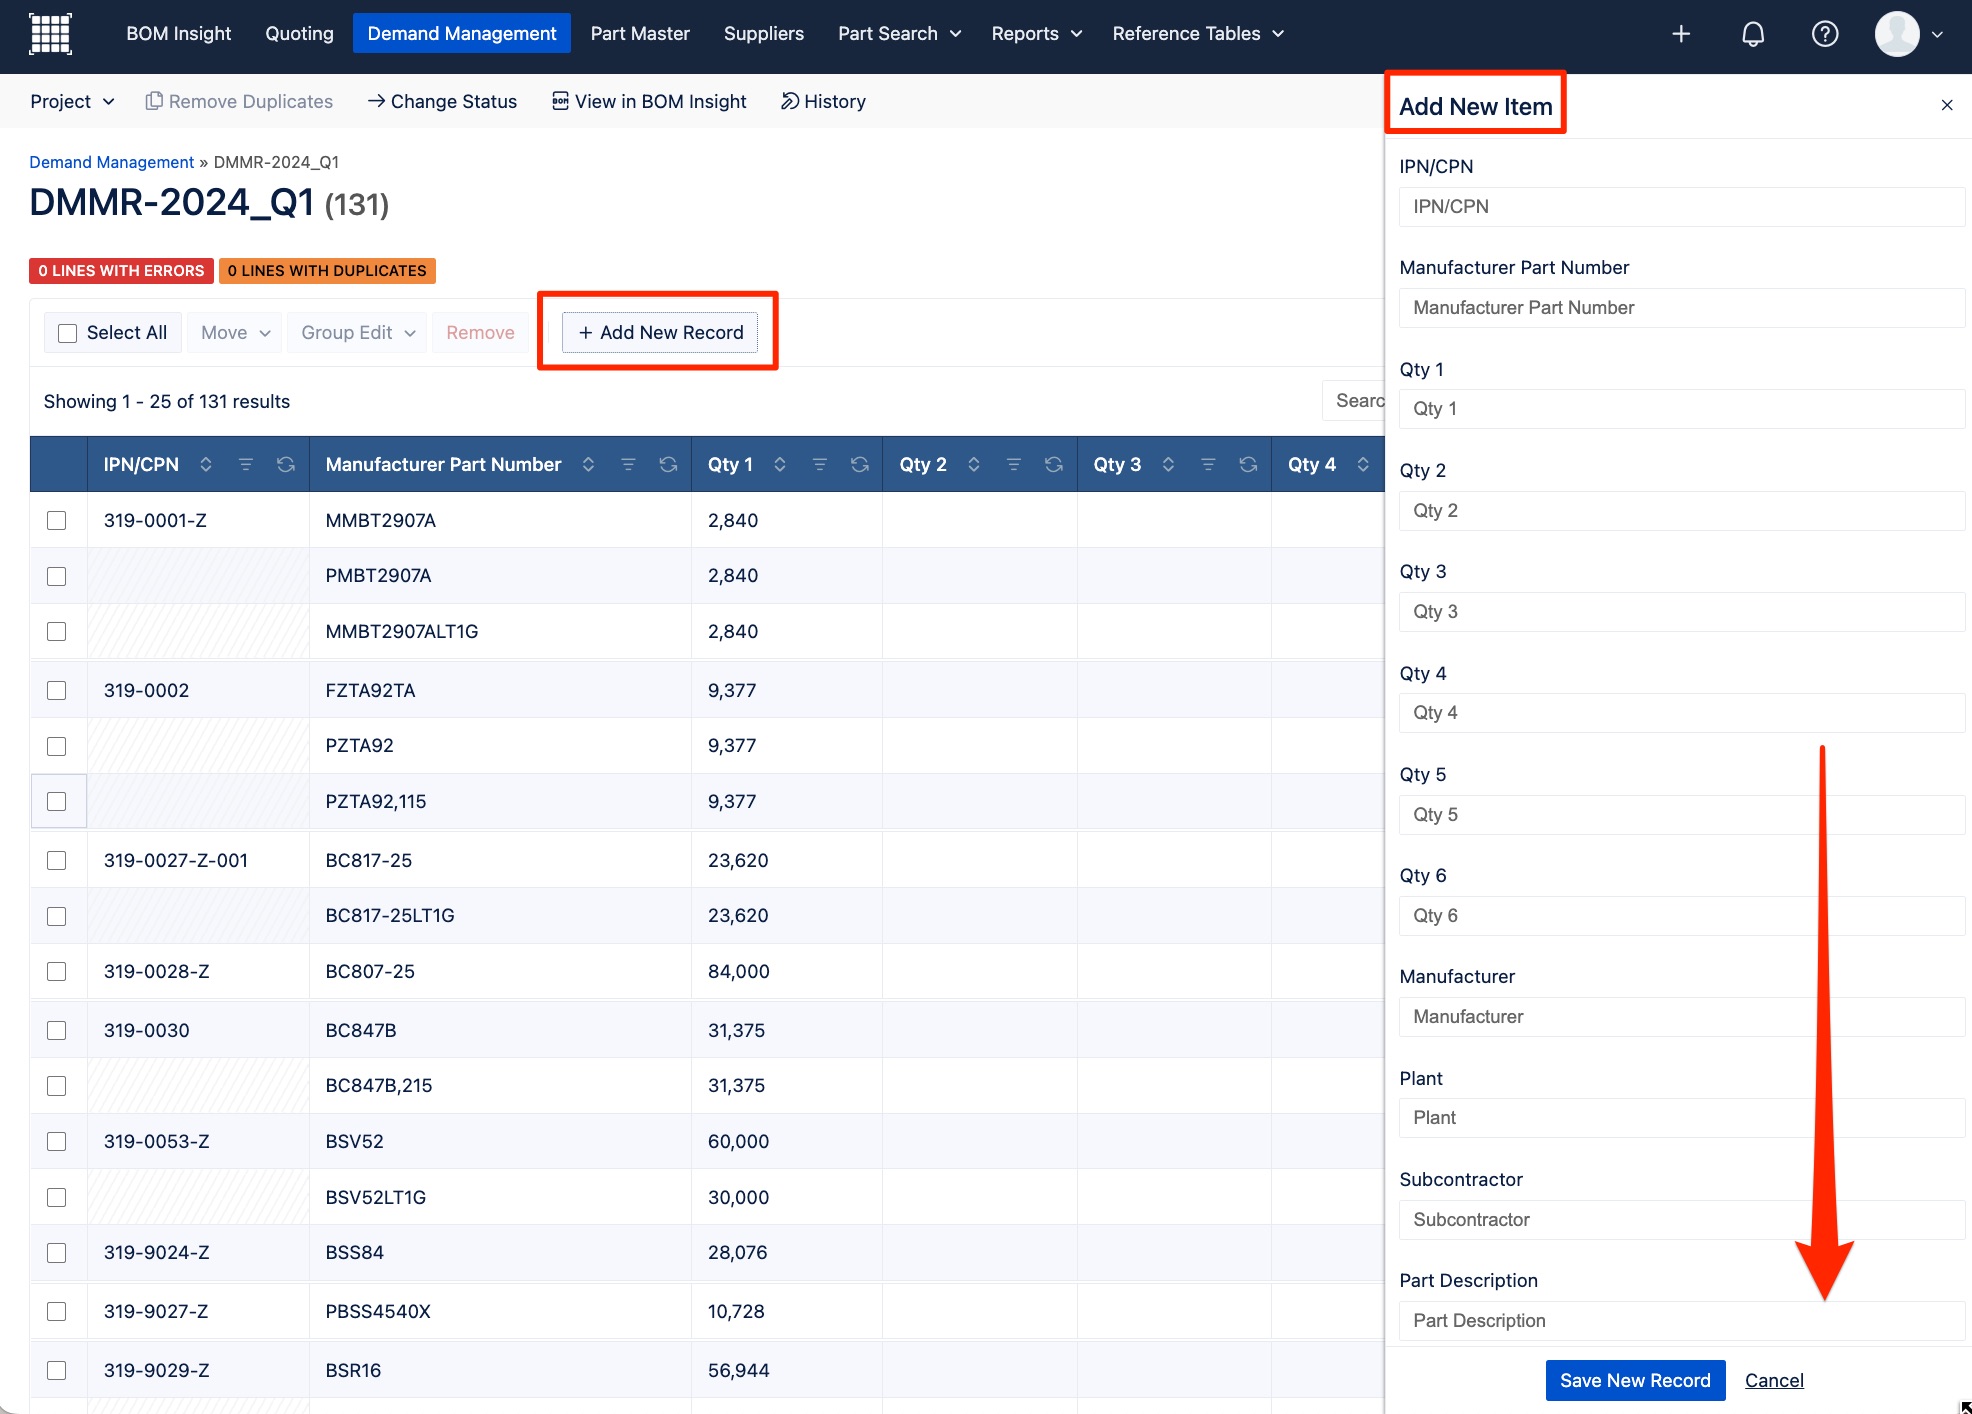Click View in BOM Insight
The width and height of the screenshot is (1972, 1414).
(649, 101)
